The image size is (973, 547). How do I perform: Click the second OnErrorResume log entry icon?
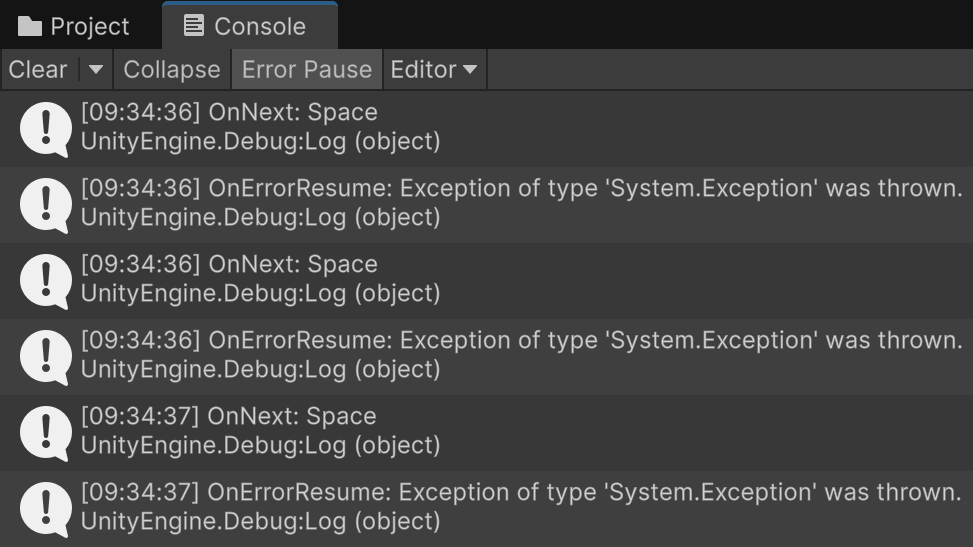(45, 356)
